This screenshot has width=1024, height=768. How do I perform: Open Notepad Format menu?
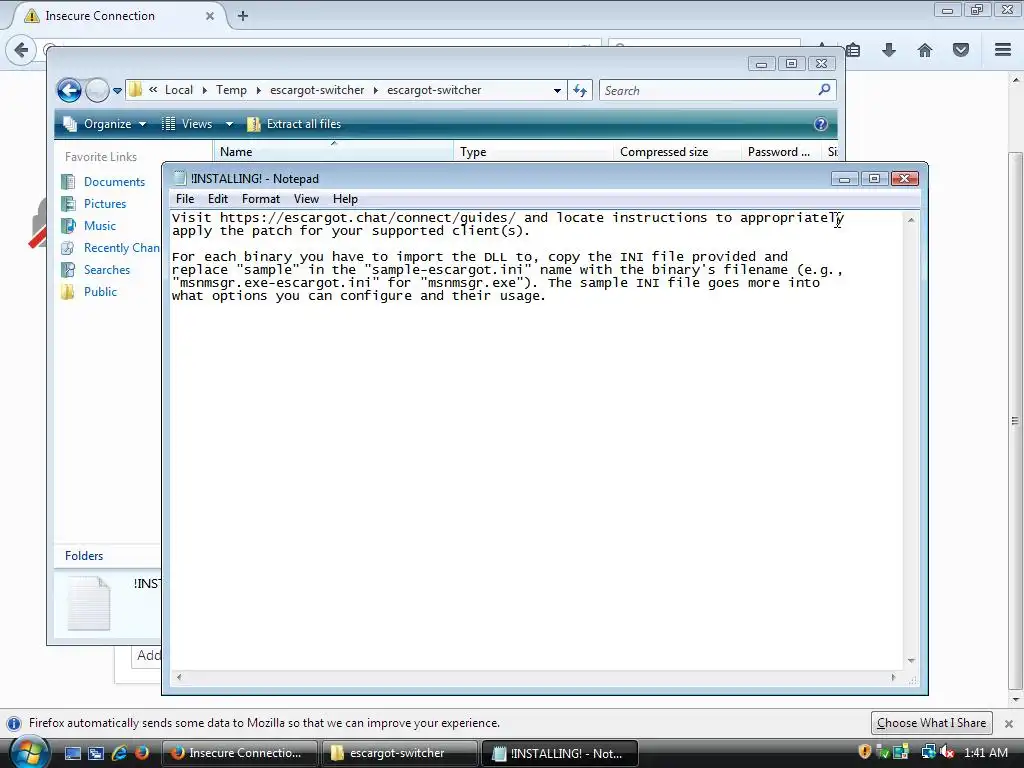tap(261, 199)
